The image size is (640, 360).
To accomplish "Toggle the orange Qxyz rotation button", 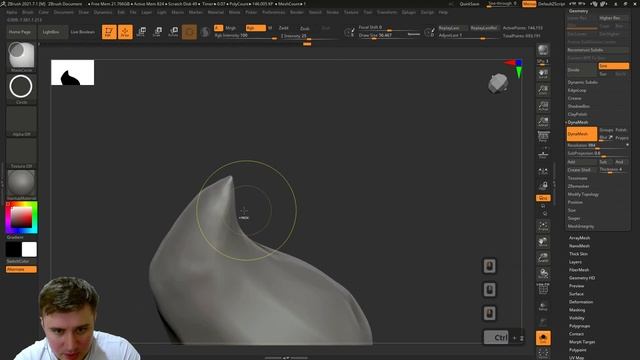I will (x=543, y=198).
